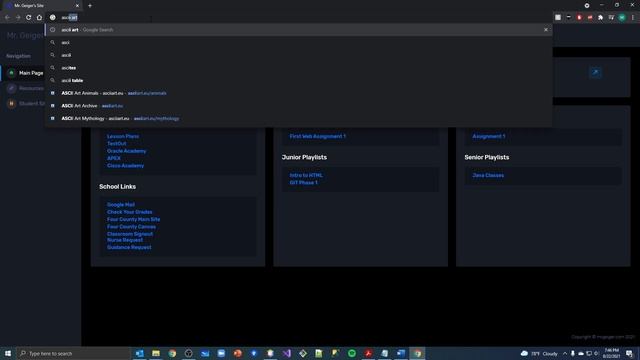Select the 'ascii' search suggestion

(299, 55)
